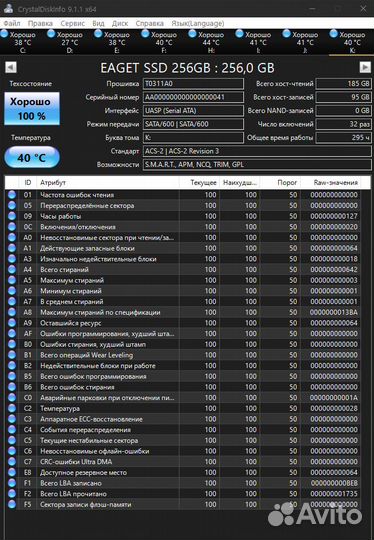Click status icon for B0 erase errors row

point(12,344)
